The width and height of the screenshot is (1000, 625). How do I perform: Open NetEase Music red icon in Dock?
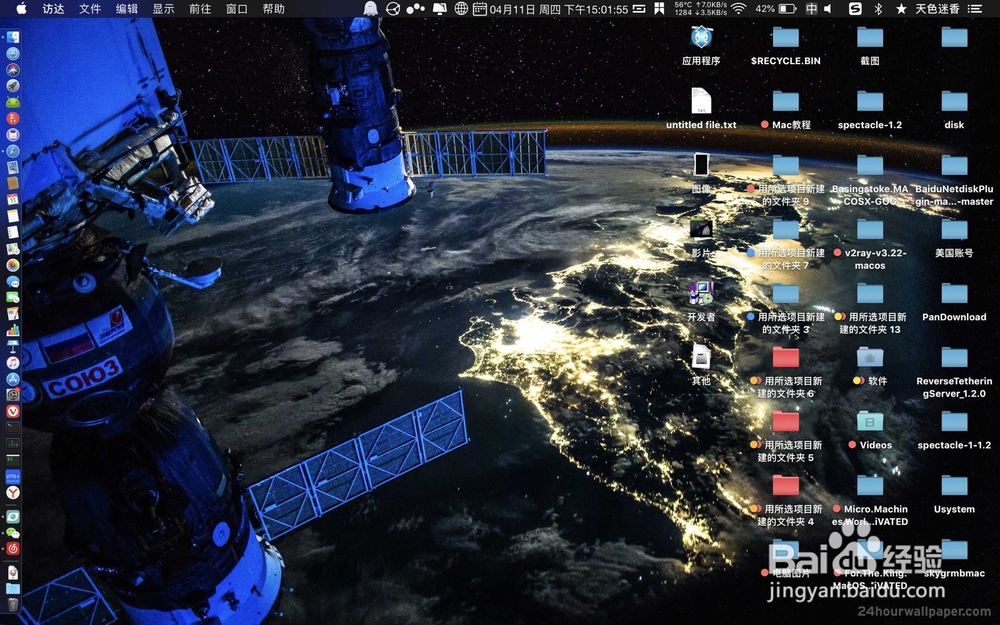[13, 548]
